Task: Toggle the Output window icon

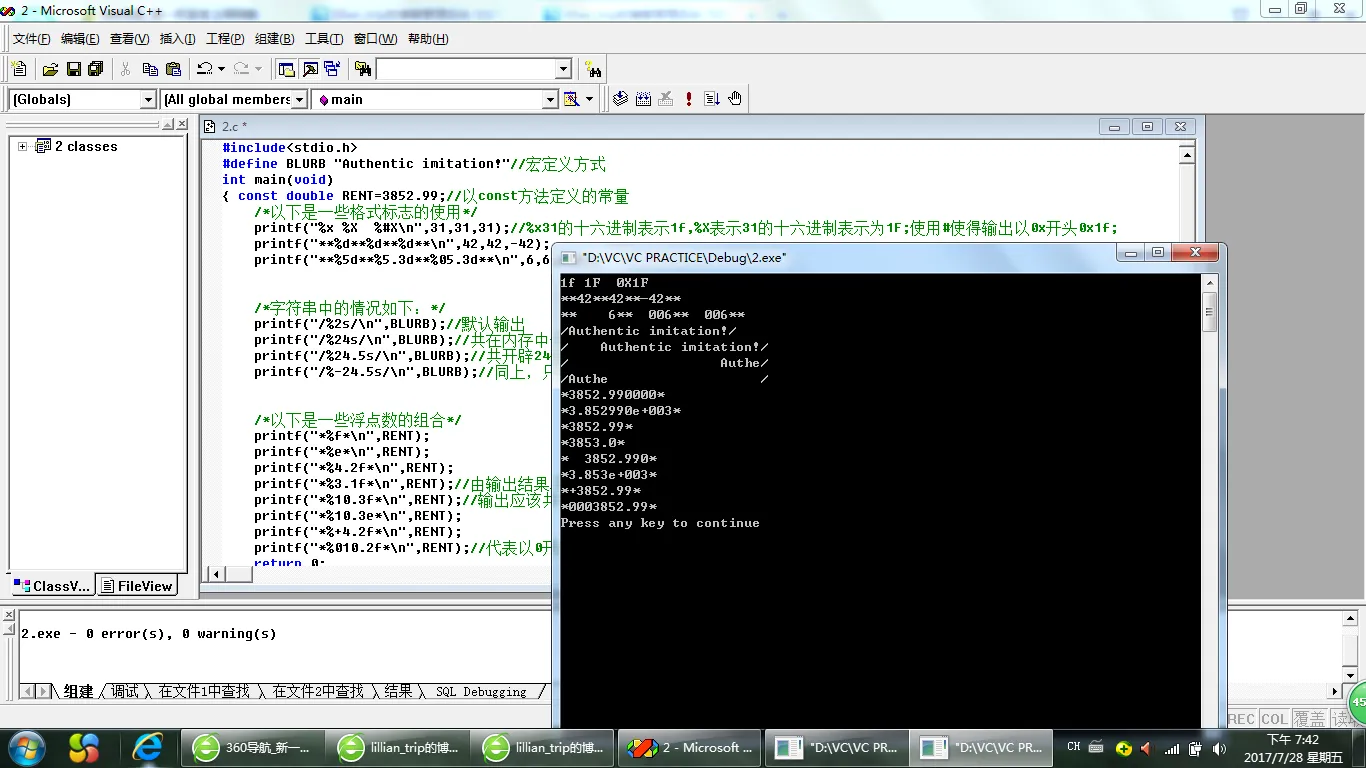Action: (x=310, y=69)
